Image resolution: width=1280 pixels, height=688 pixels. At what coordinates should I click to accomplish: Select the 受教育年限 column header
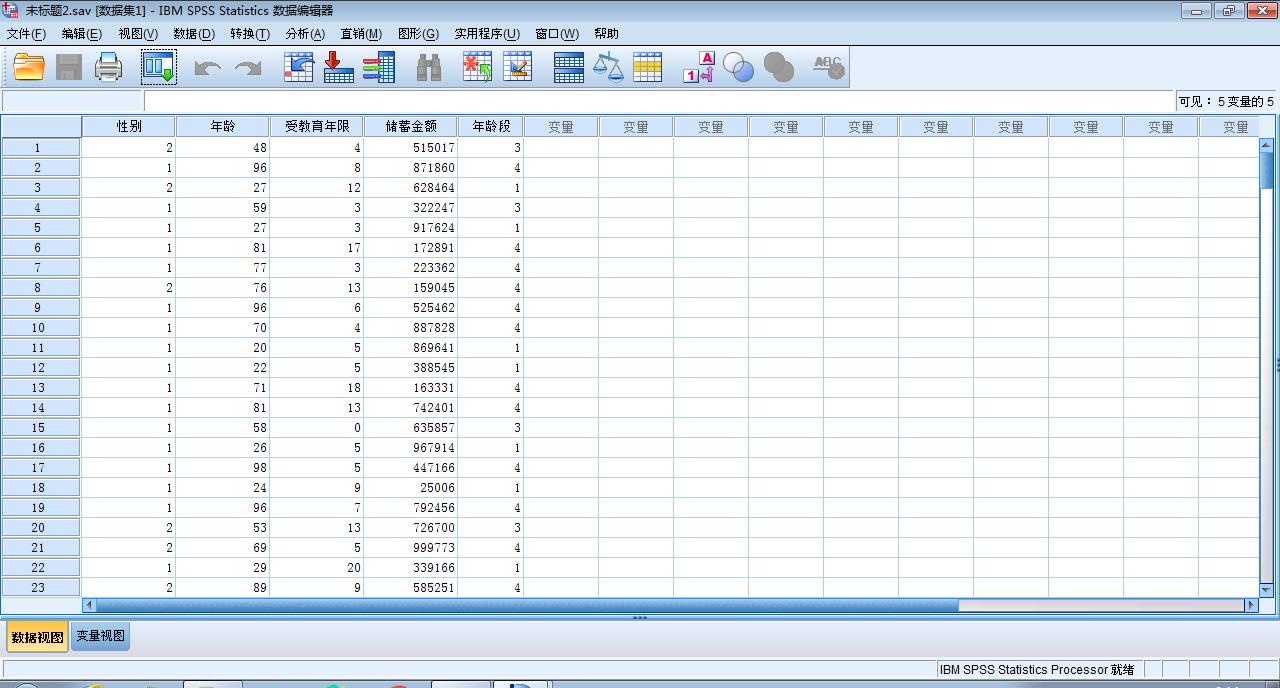coord(316,127)
